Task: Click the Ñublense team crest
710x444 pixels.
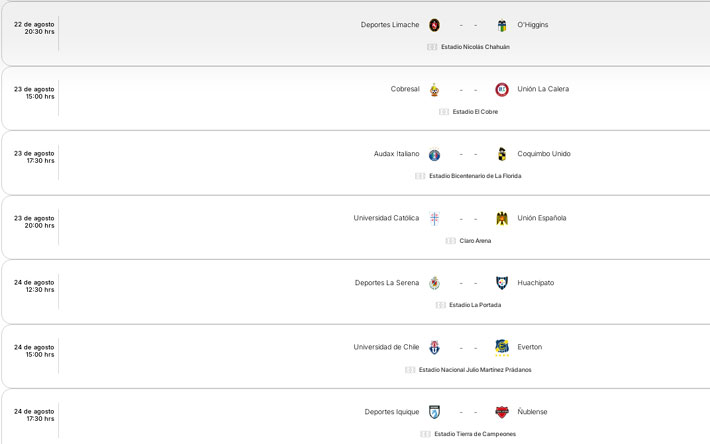Action: (502, 412)
